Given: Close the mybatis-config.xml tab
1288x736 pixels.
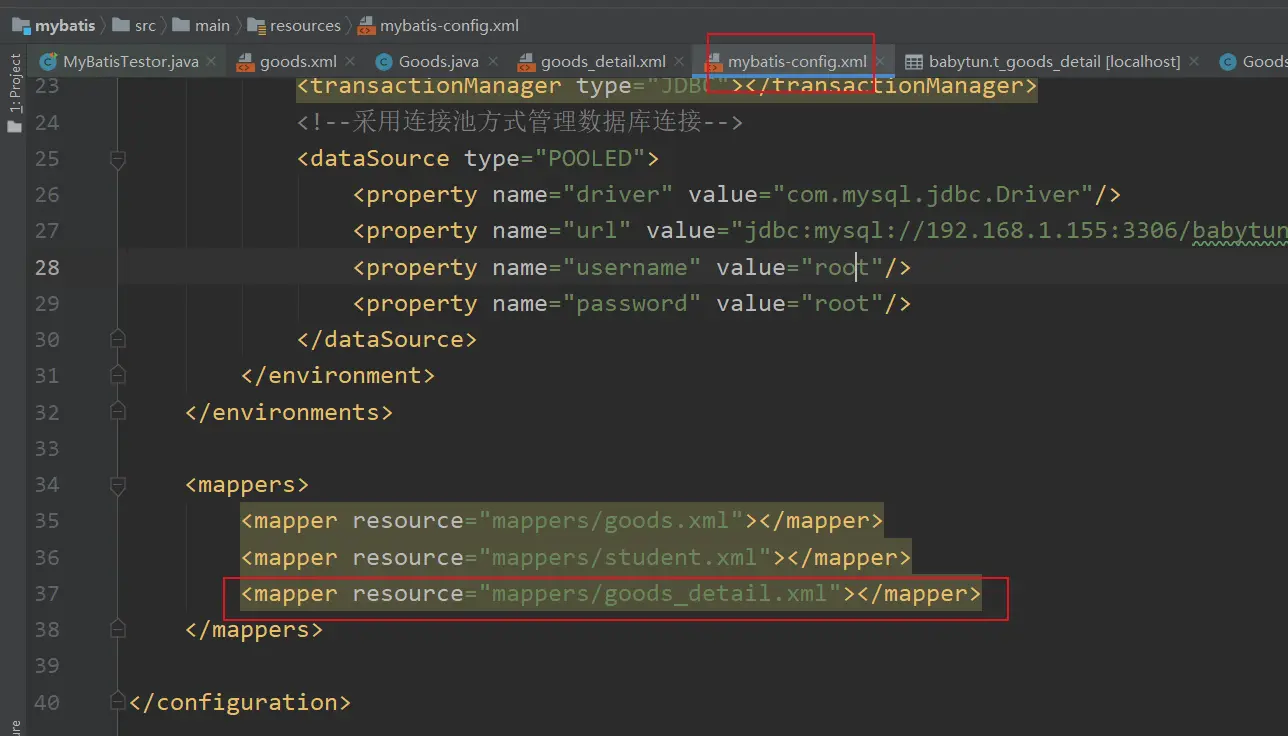Looking at the screenshot, I should [x=880, y=62].
